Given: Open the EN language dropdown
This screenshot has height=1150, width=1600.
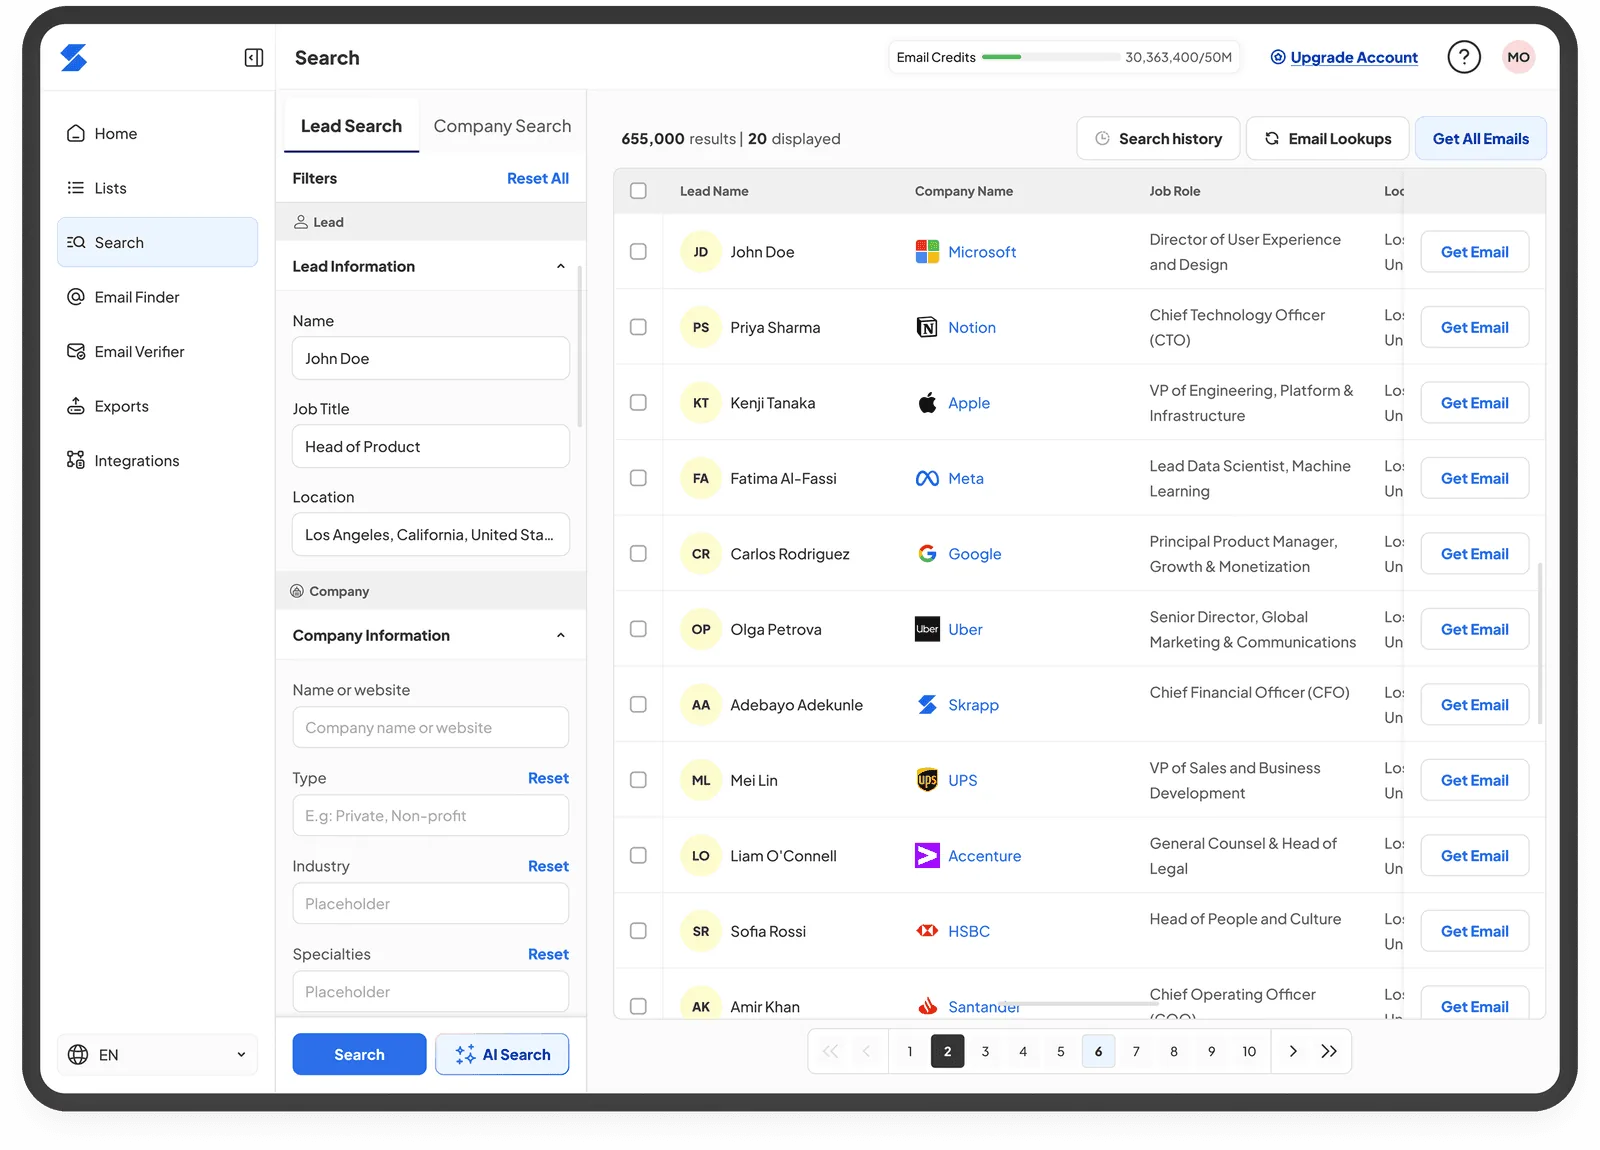Looking at the screenshot, I should tap(157, 1055).
